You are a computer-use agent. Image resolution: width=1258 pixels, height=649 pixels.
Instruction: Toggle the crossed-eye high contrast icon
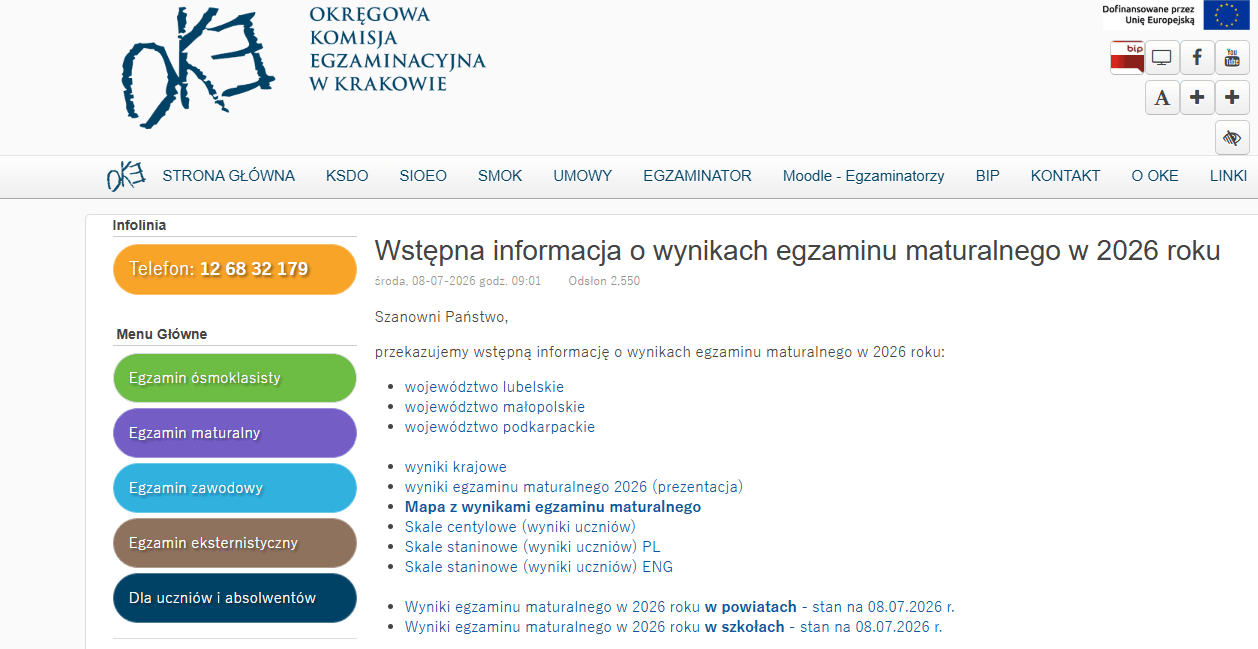[1232, 137]
